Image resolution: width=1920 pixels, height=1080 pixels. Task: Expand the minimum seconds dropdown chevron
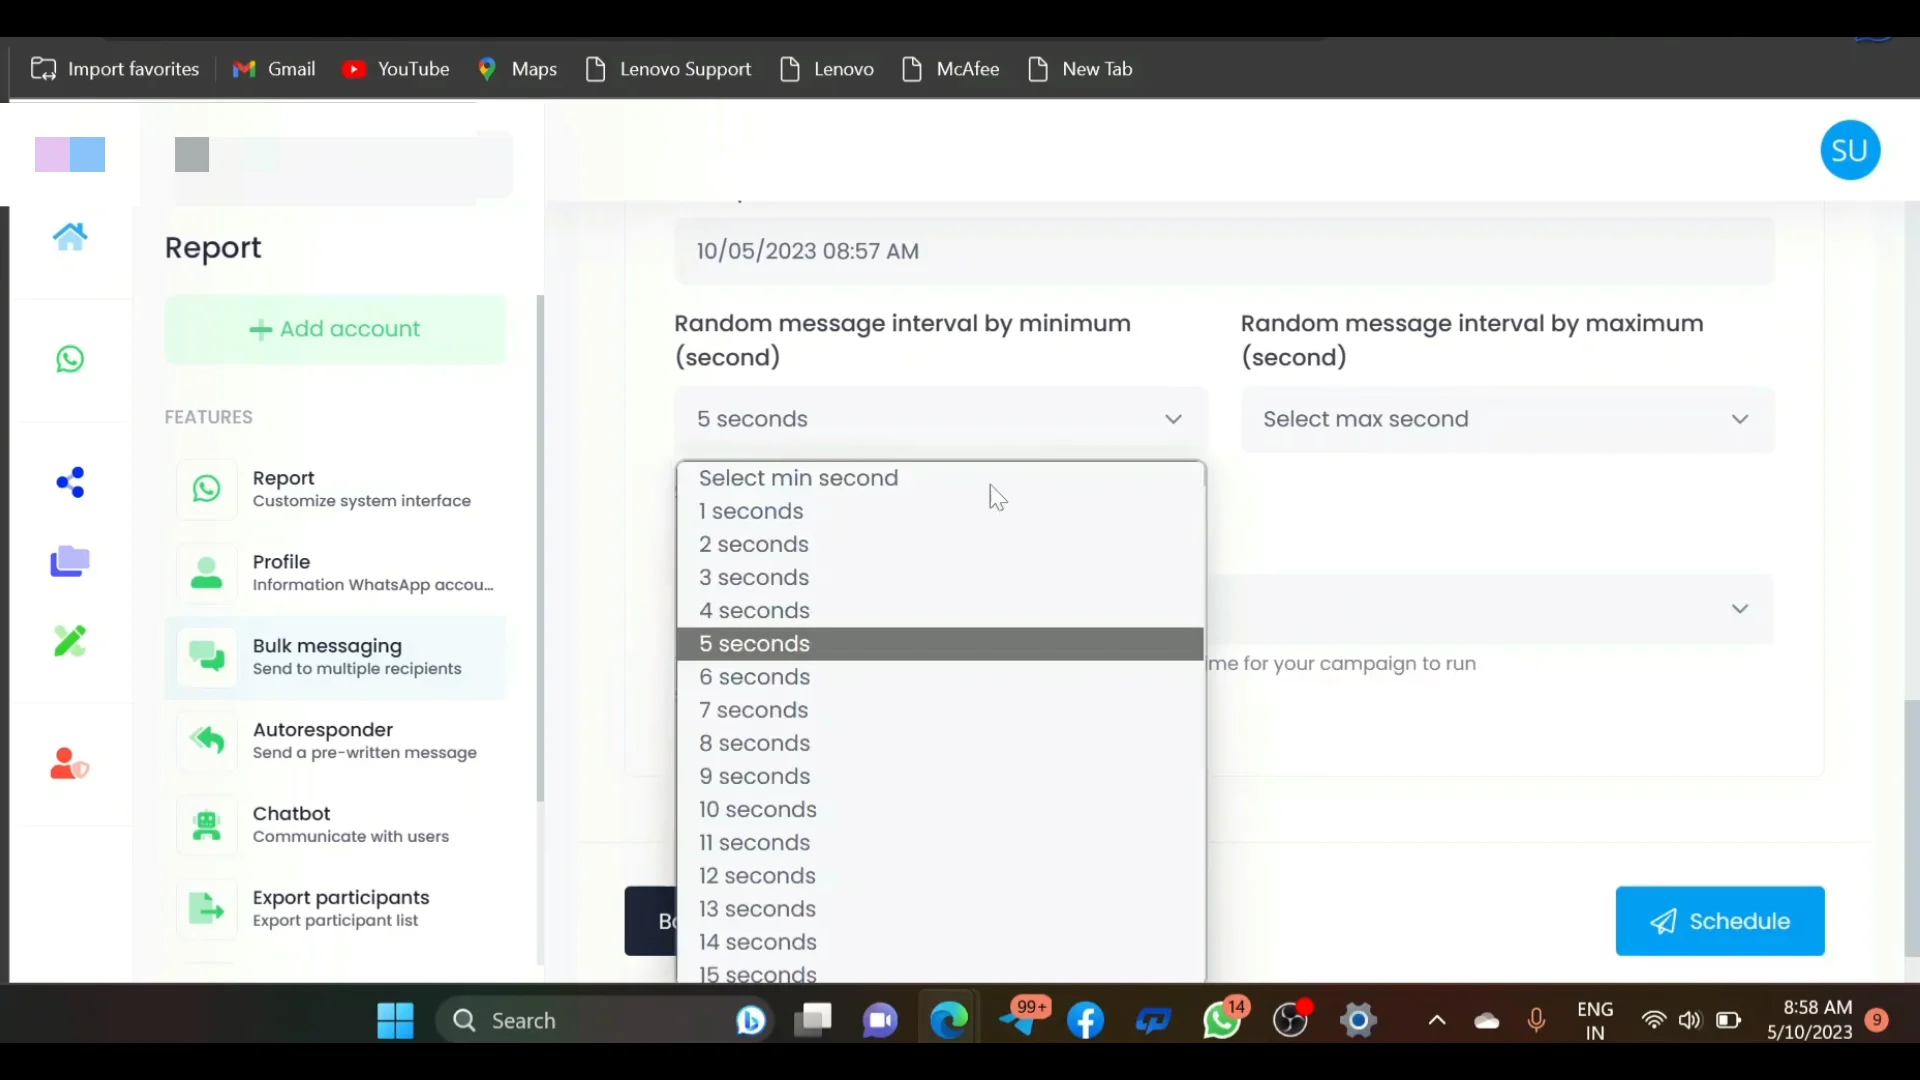(1172, 419)
